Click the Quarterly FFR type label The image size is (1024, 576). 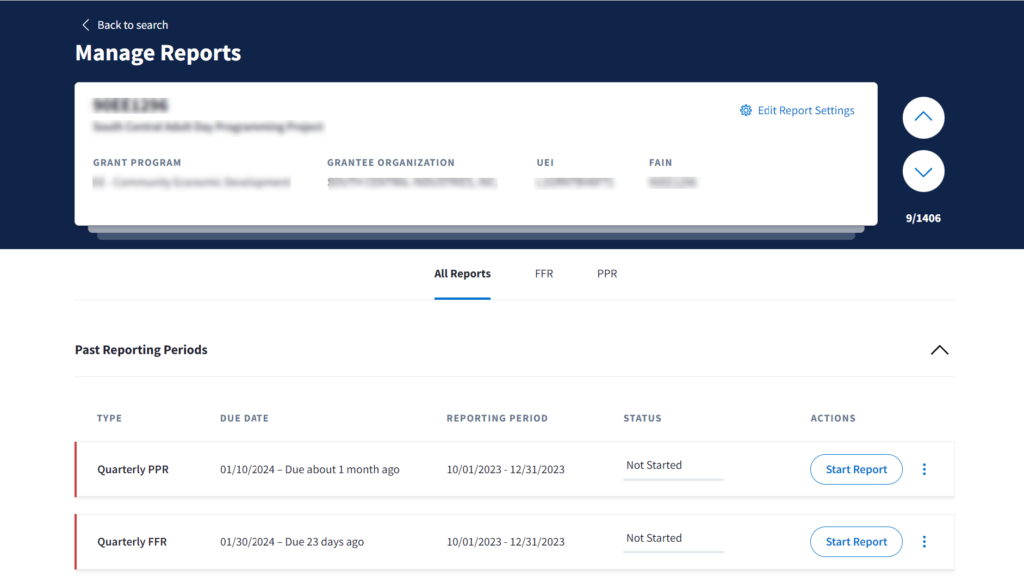(x=132, y=542)
